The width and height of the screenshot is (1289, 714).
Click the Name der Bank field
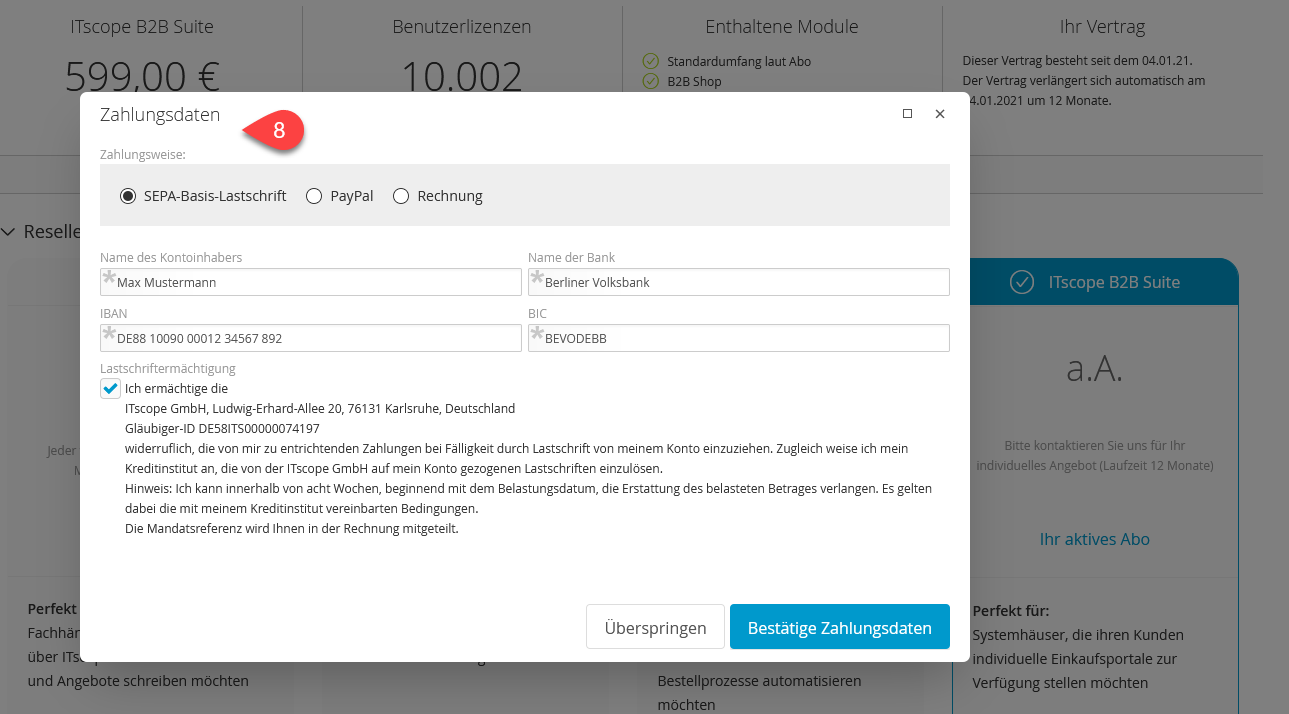[x=739, y=282]
